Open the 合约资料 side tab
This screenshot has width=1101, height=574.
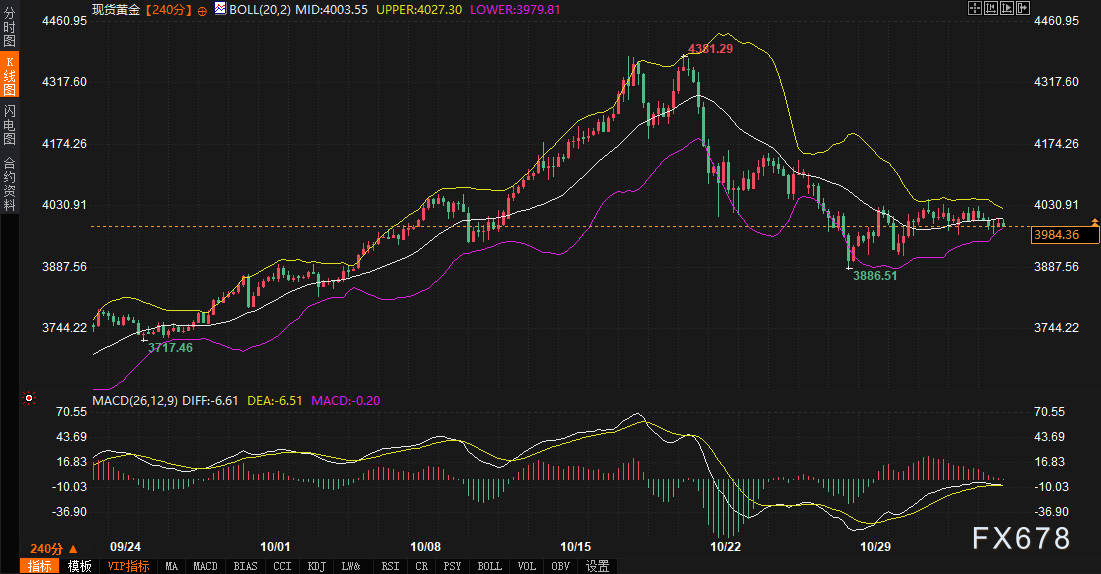tap(10, 182)
